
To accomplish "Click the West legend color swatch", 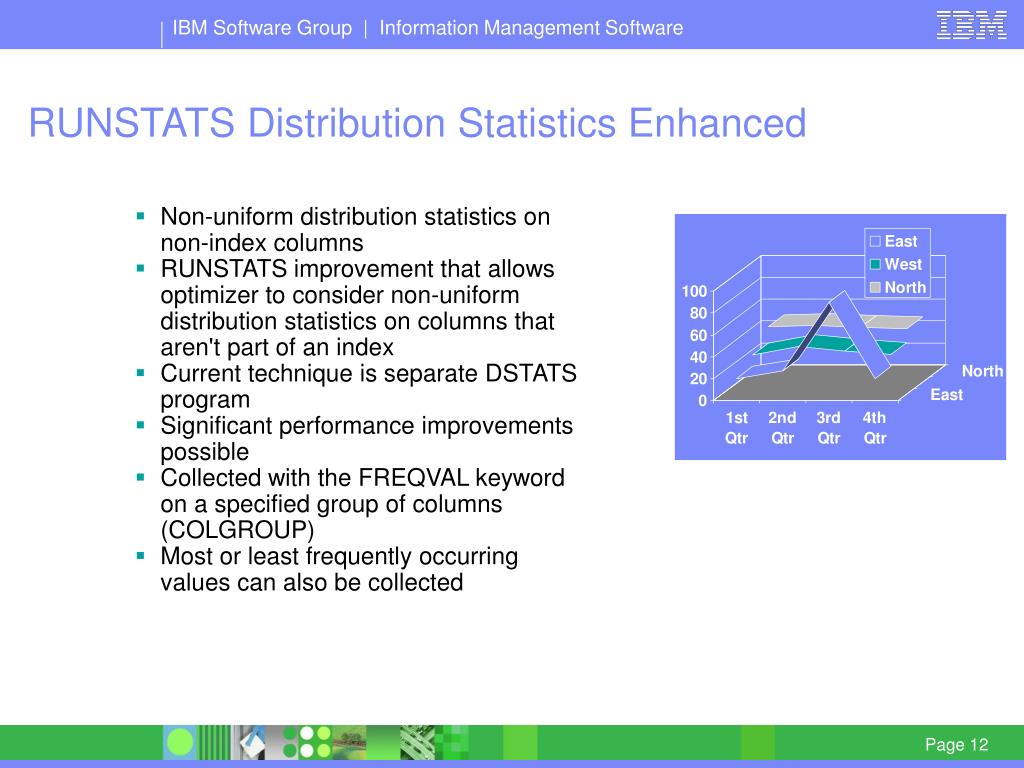I will pyautogui.click(x=875, y=264).
